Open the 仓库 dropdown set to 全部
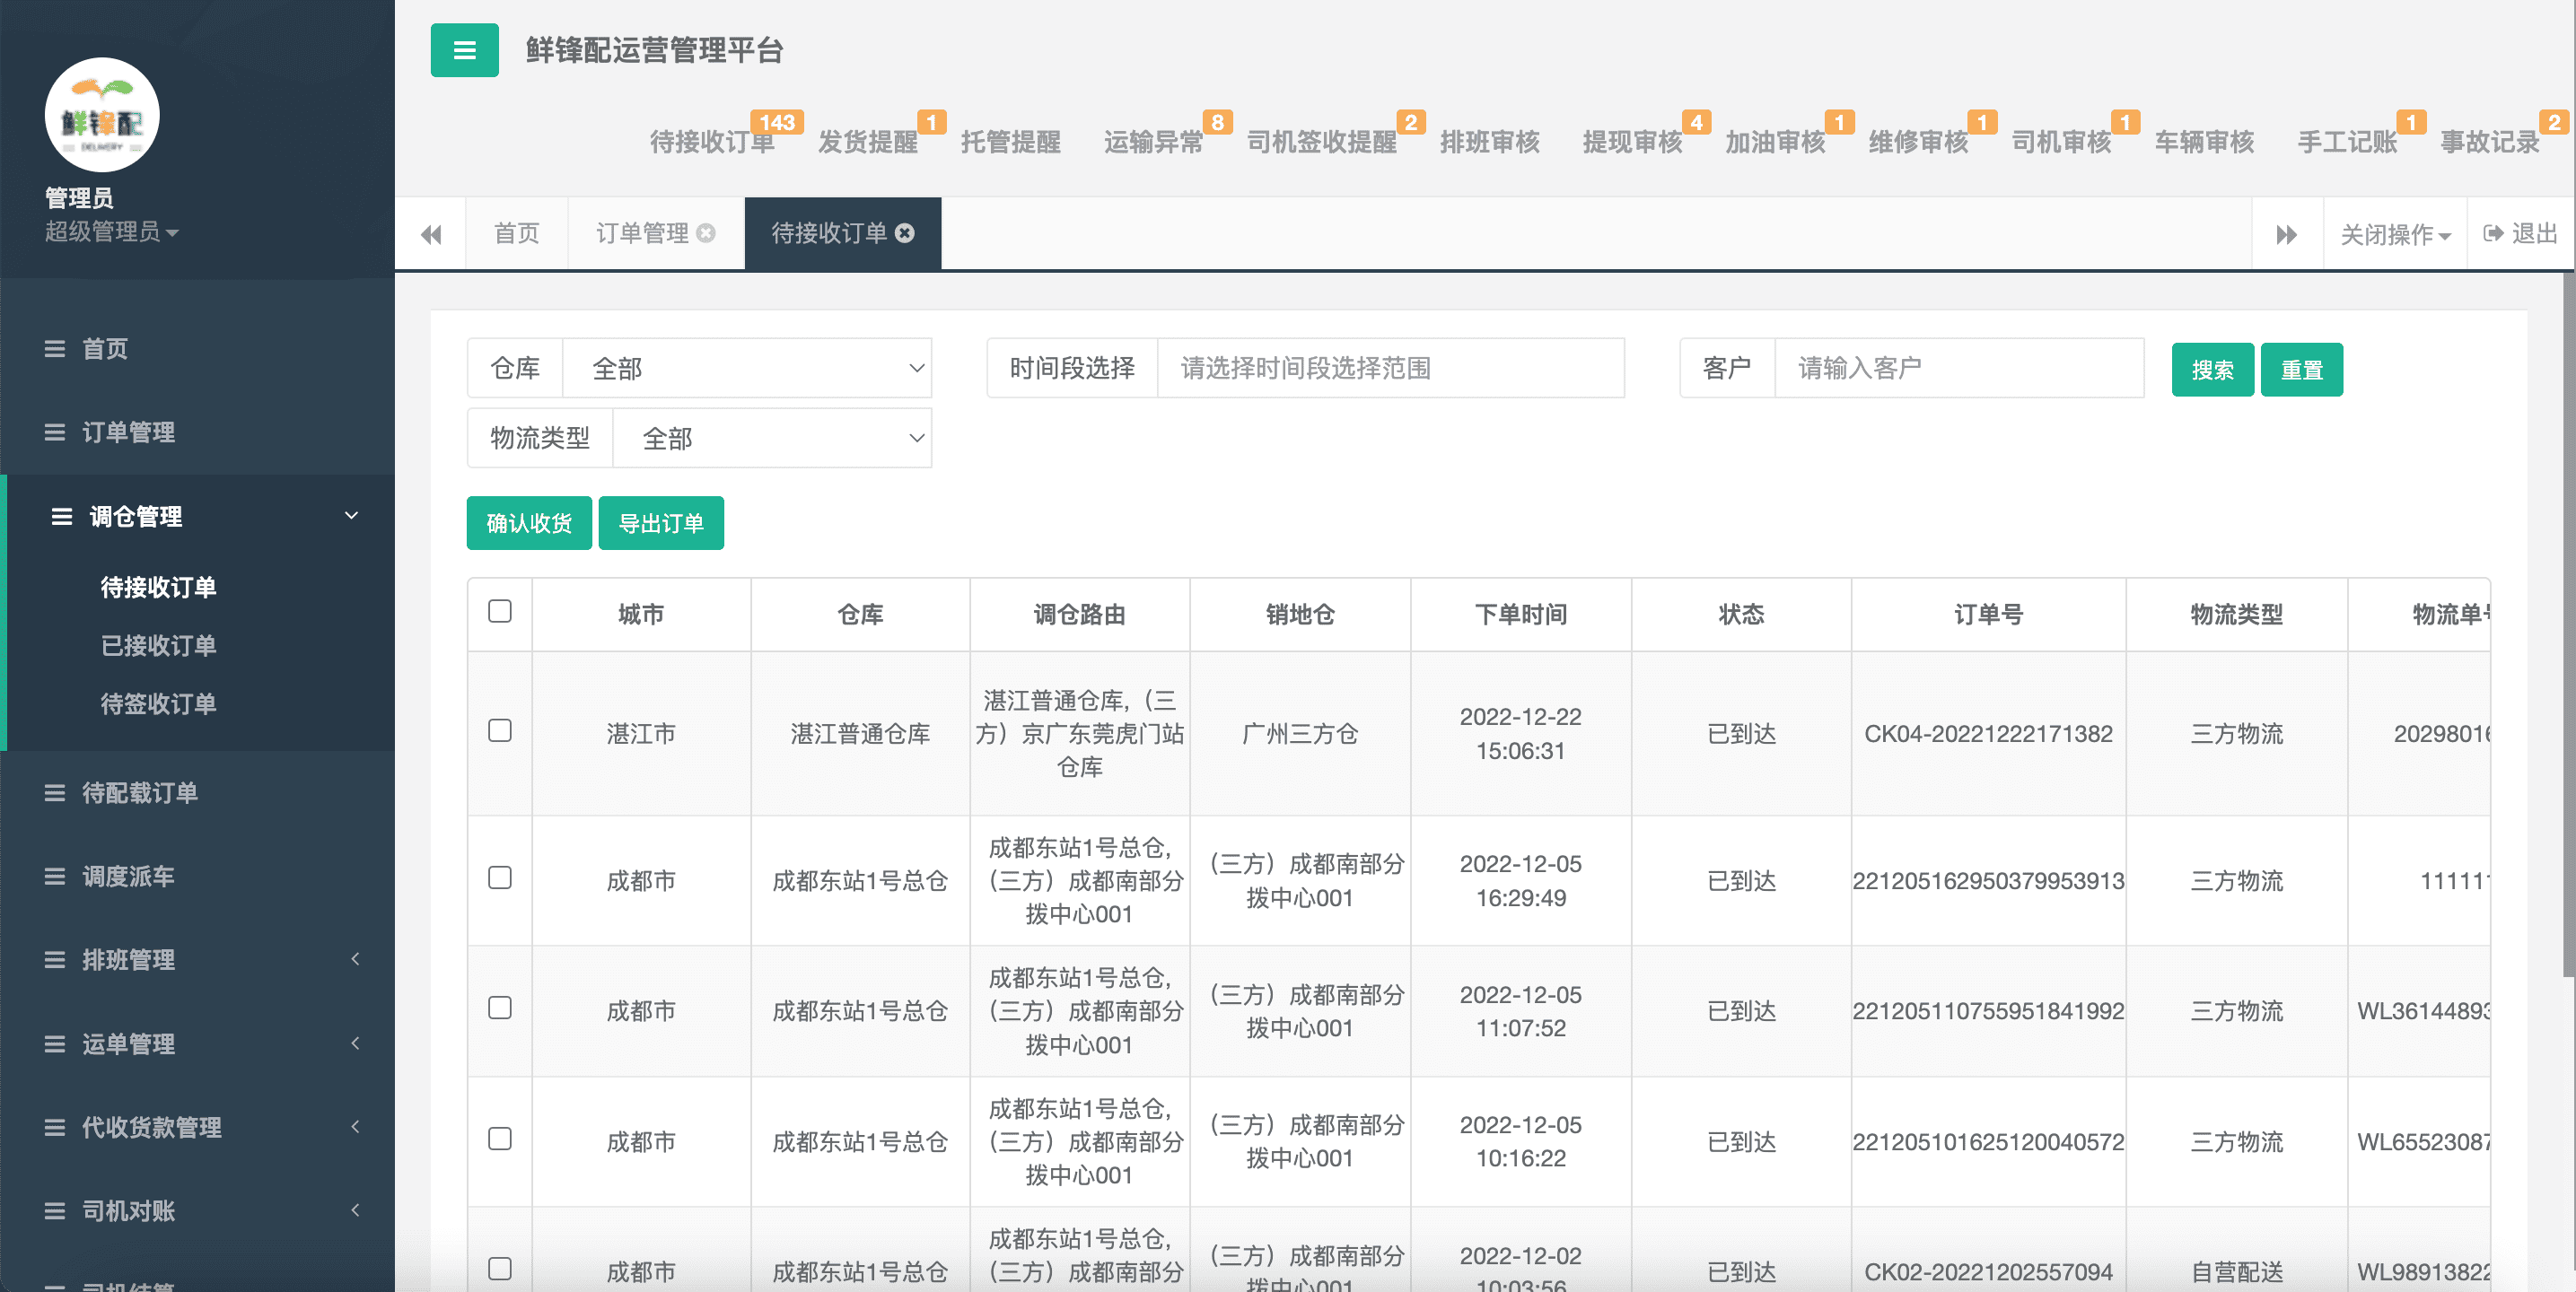The width and height of the screenshot is (2576, 1292). 747,368
